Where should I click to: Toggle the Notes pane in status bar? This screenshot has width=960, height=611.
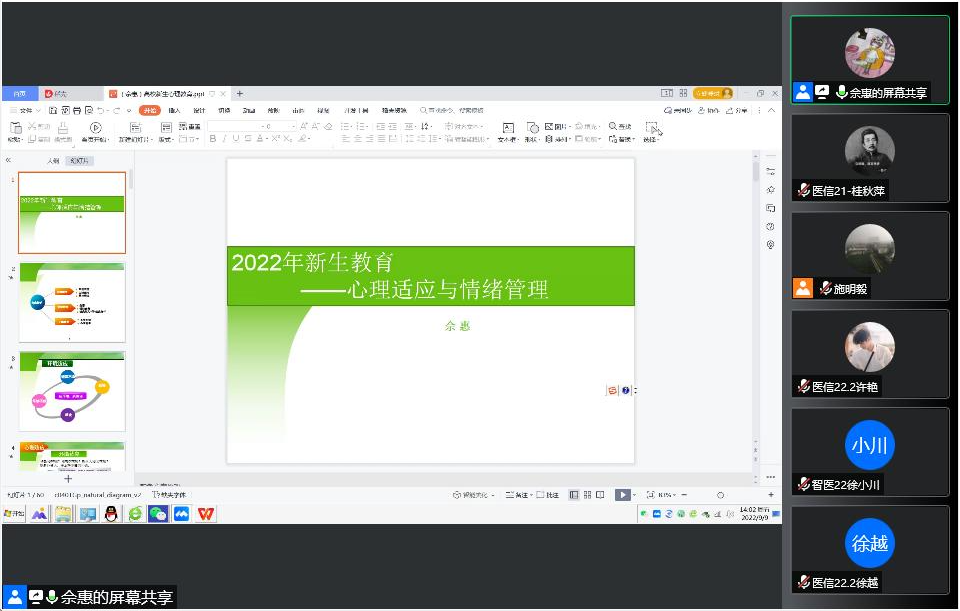(x=518, y=495)
